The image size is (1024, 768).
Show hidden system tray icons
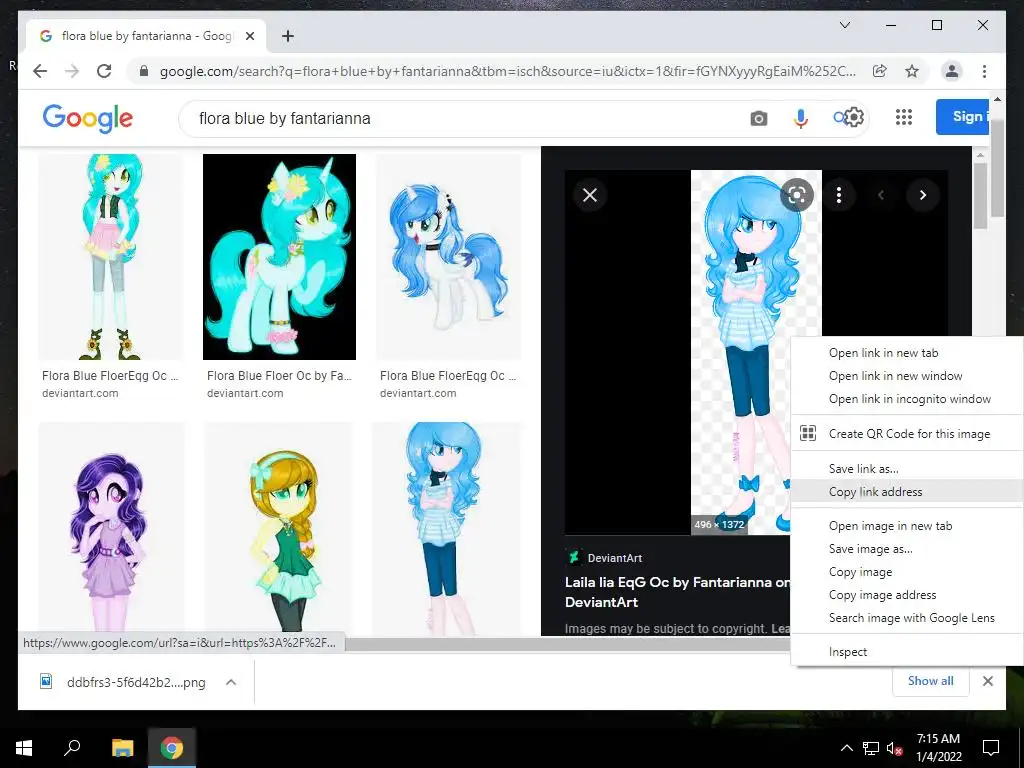click(846, 748)
